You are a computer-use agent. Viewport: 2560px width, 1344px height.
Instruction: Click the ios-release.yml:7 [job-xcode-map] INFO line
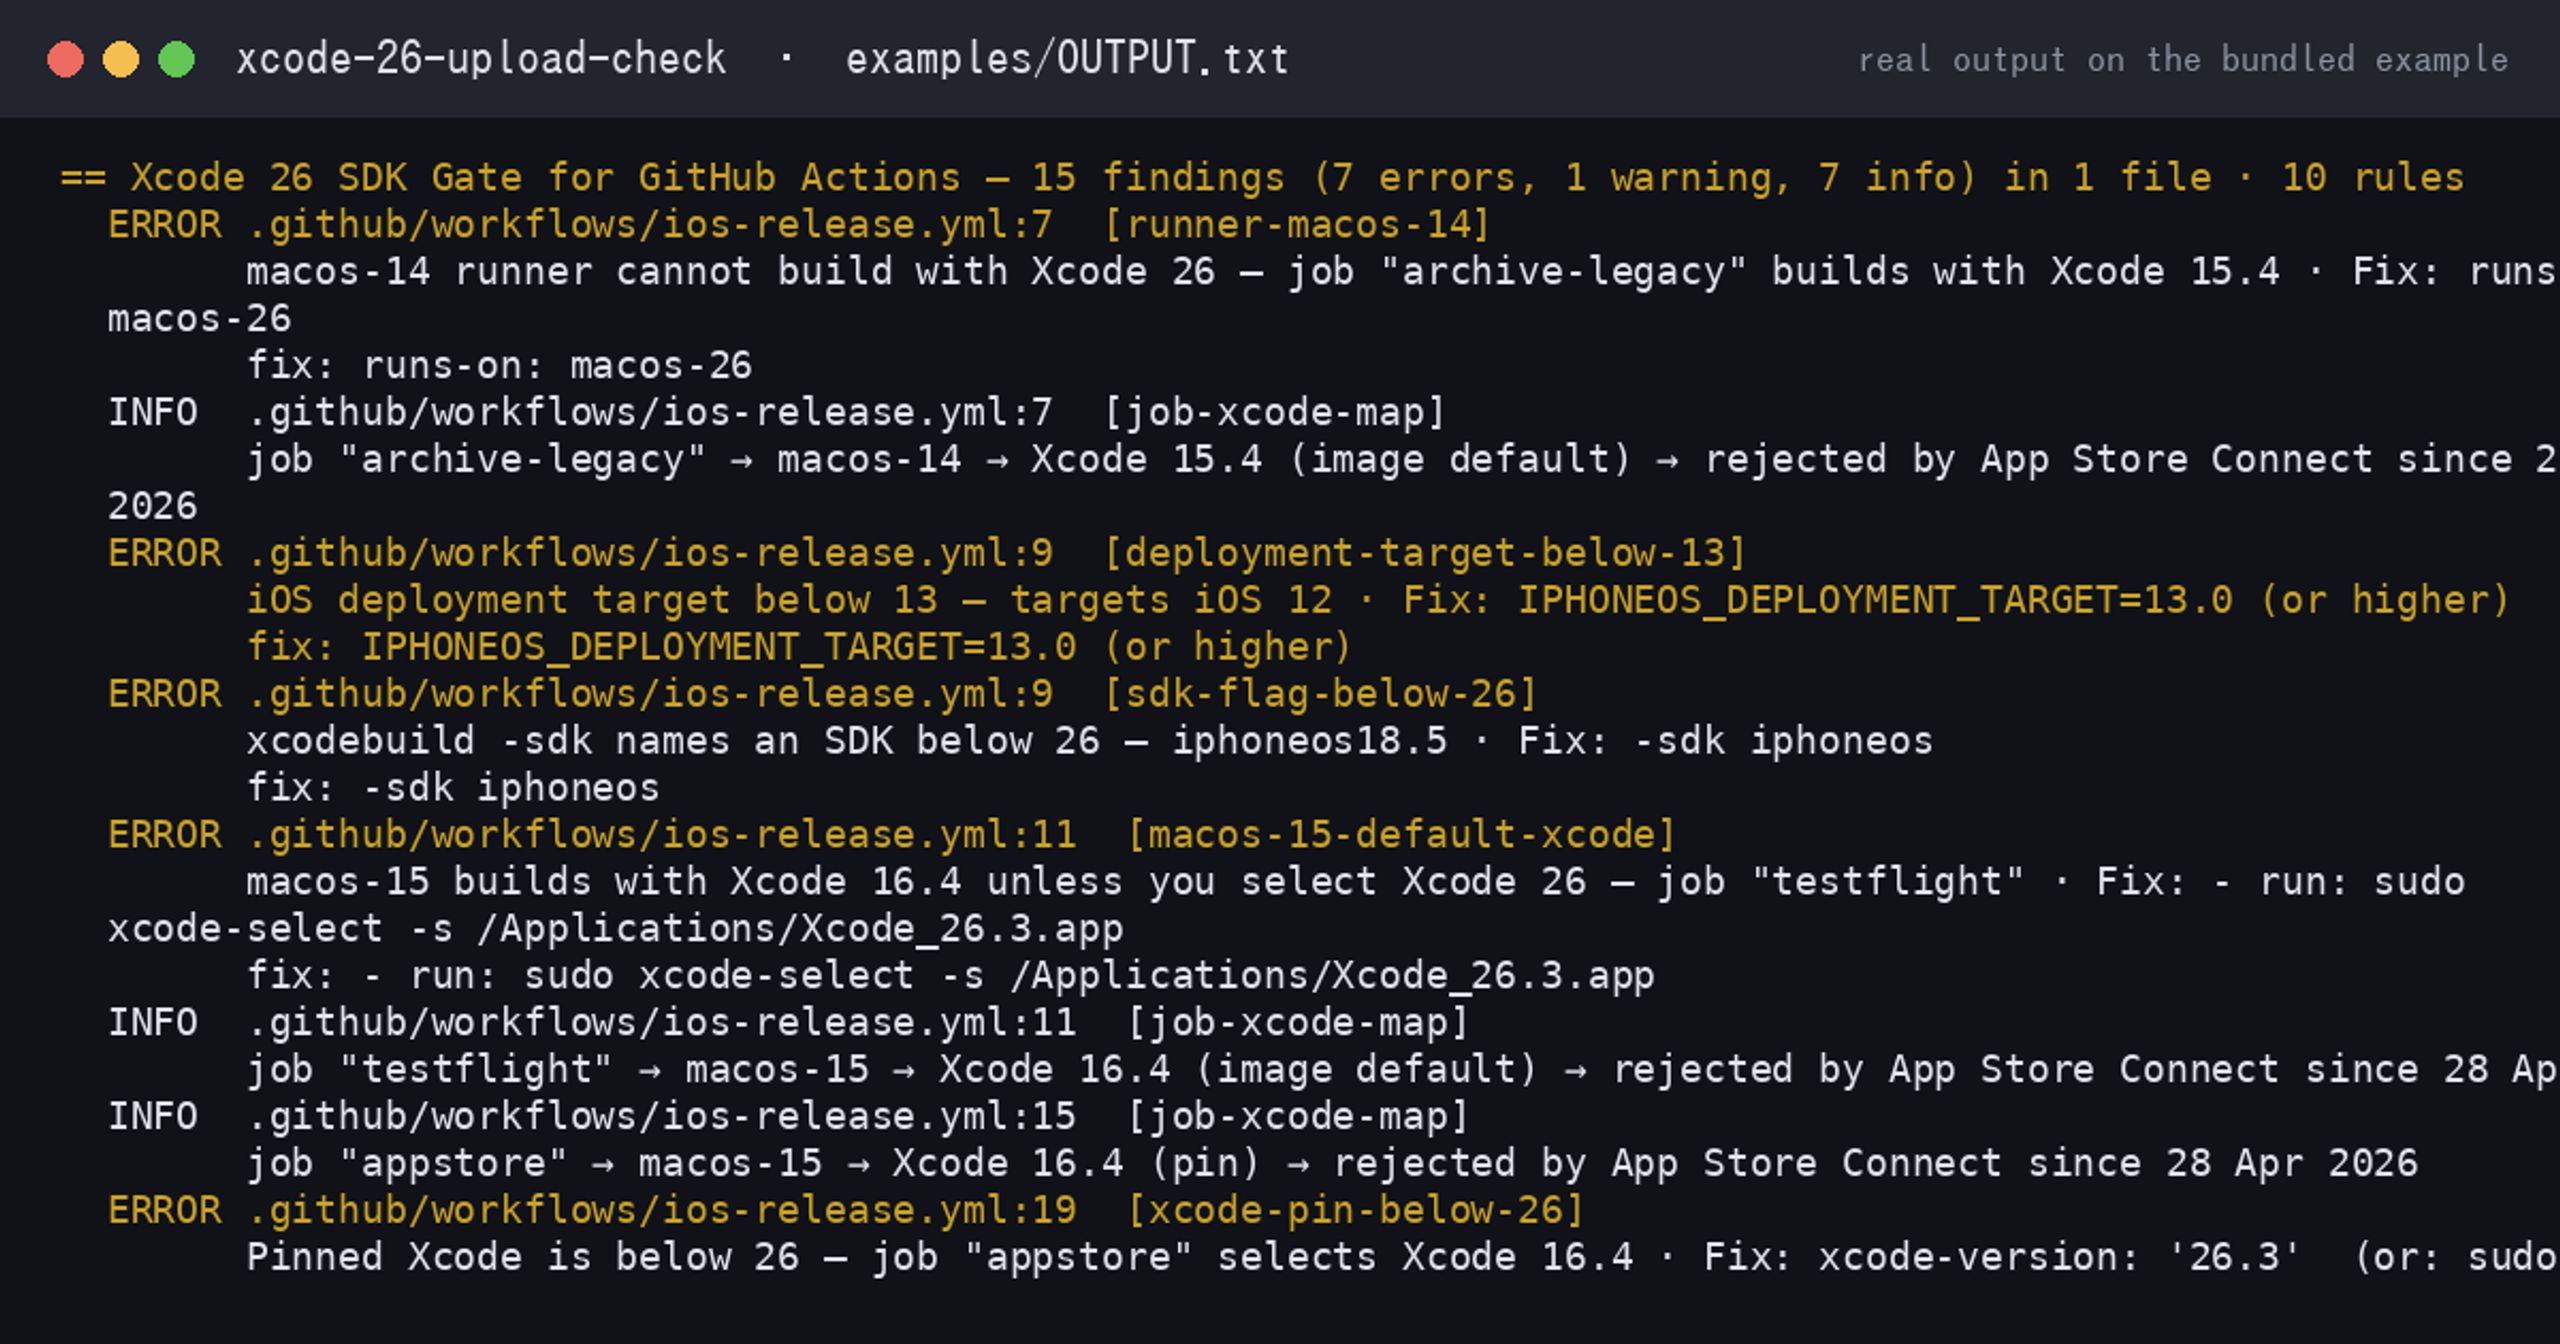776,412
